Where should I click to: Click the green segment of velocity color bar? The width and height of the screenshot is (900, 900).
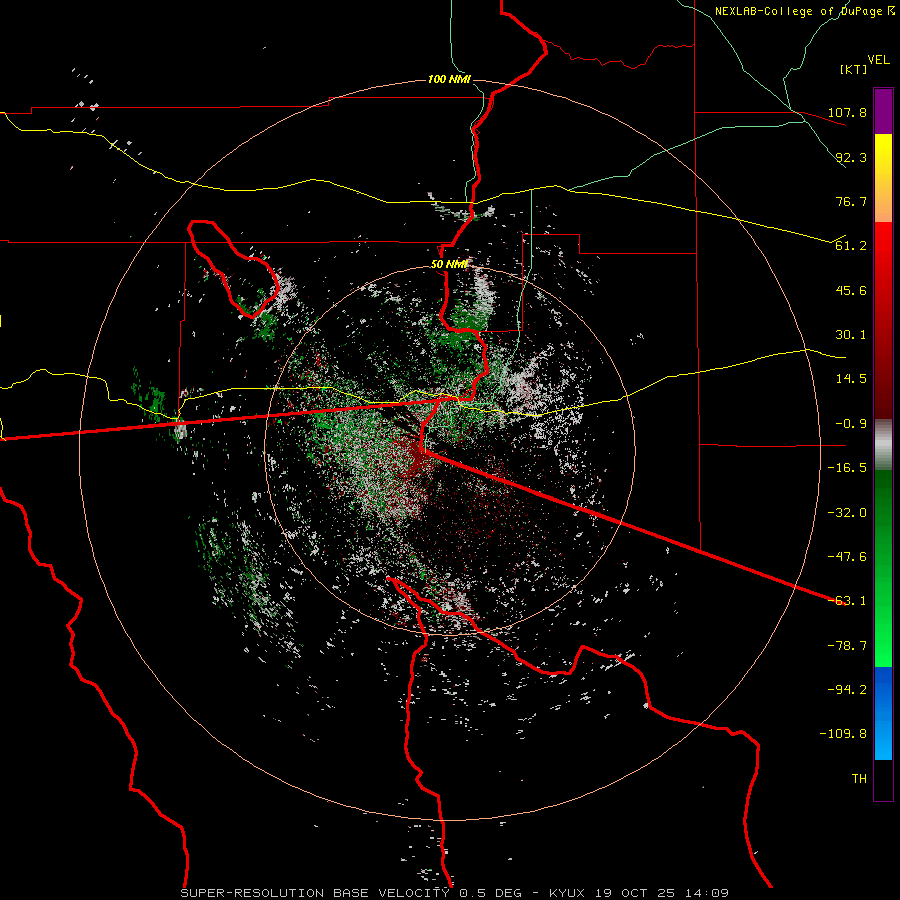coord(883,568)
